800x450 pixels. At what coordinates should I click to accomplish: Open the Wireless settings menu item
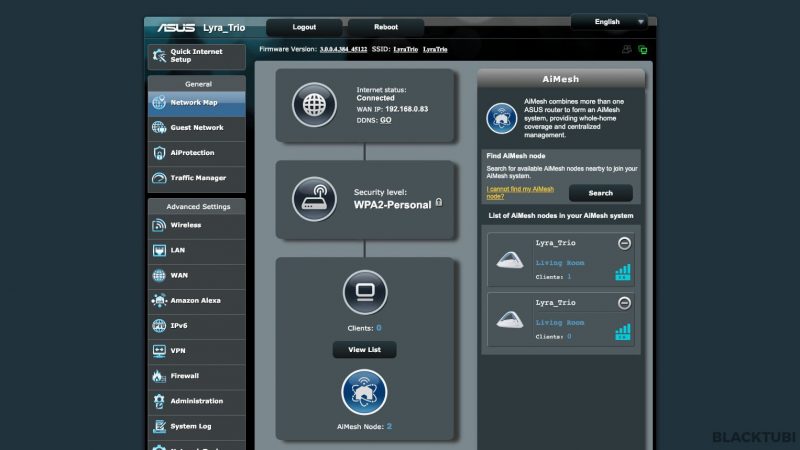coord(196,225)
